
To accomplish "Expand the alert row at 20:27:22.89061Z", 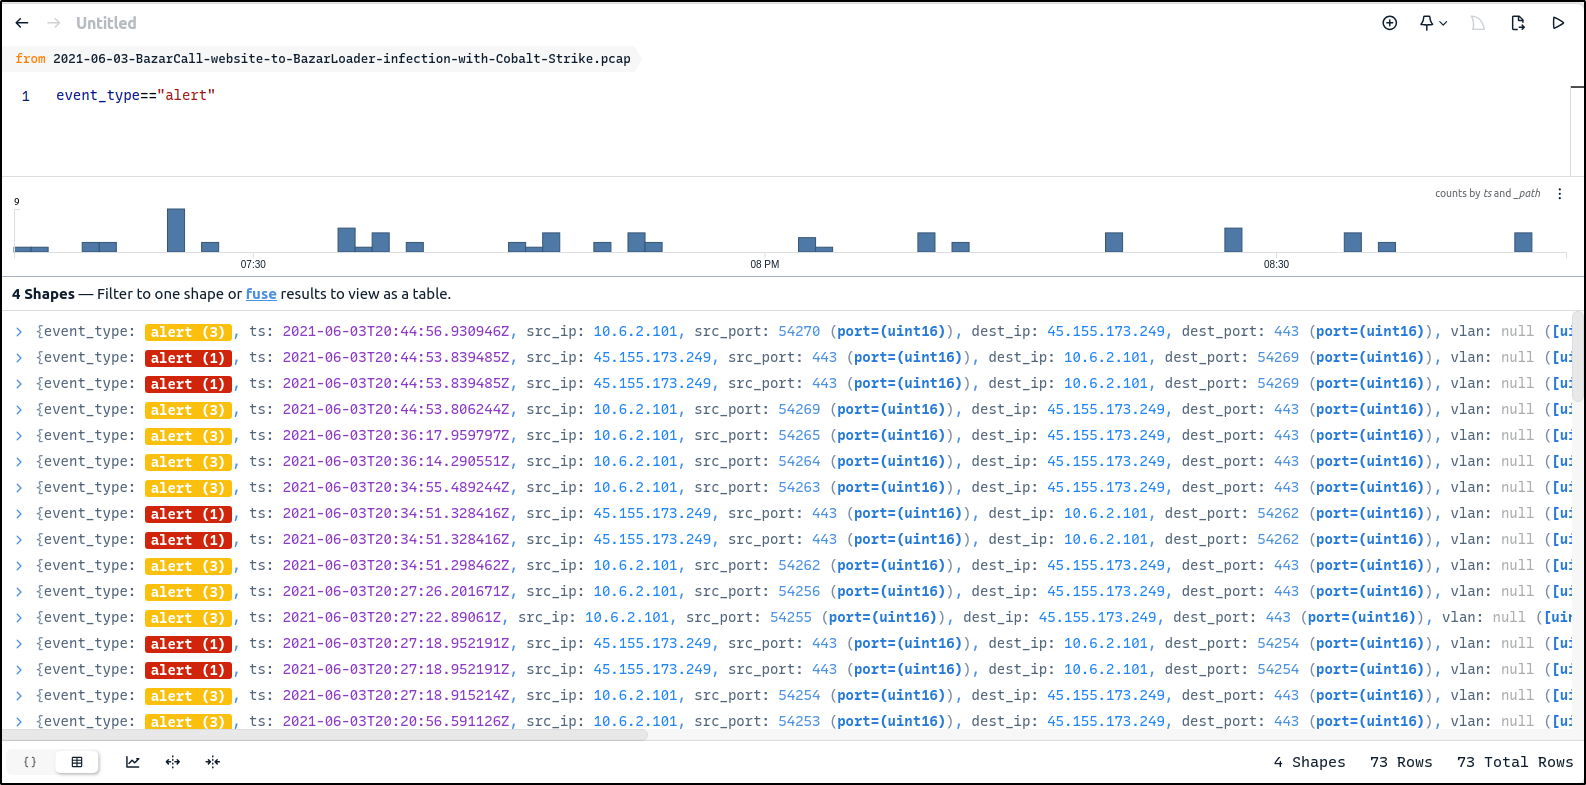I will click(x=19, y=618).
